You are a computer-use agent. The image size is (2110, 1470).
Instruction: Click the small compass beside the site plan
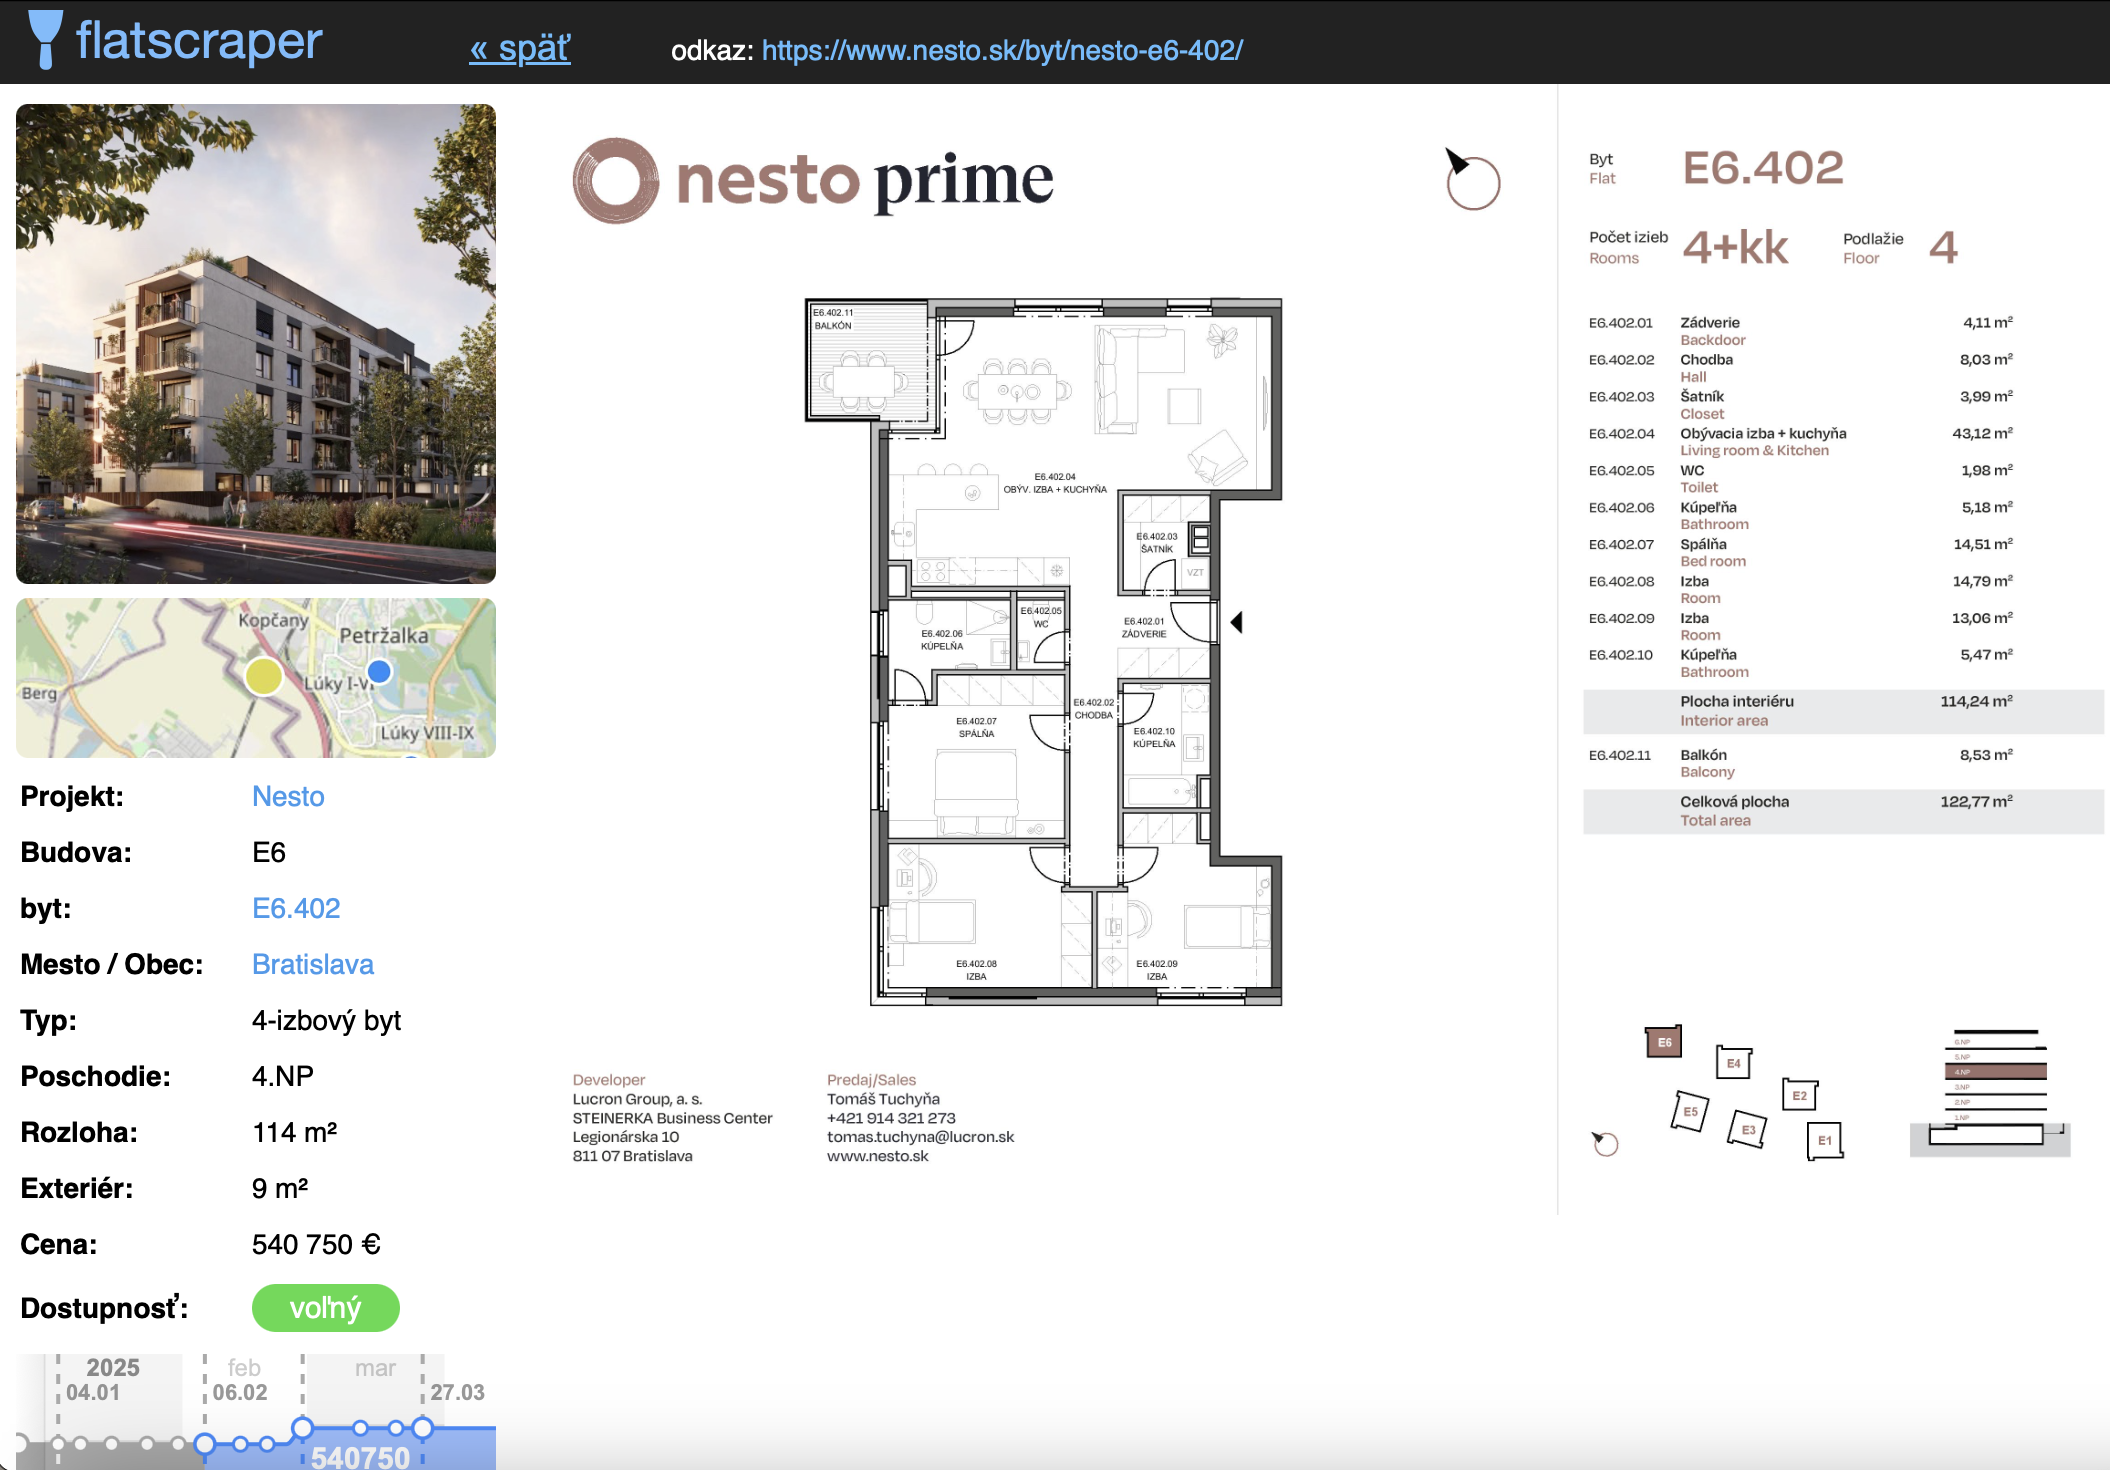click(1604, 1143)
